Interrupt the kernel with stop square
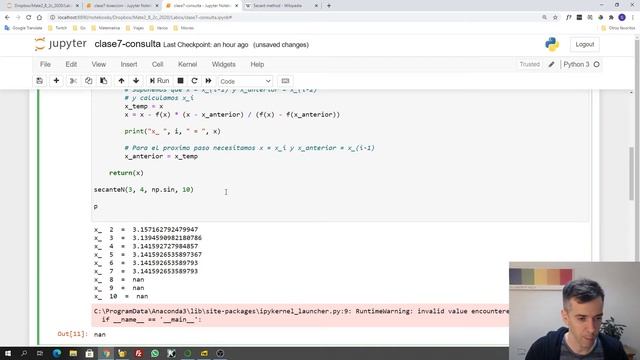 click(x=180, y=81)
